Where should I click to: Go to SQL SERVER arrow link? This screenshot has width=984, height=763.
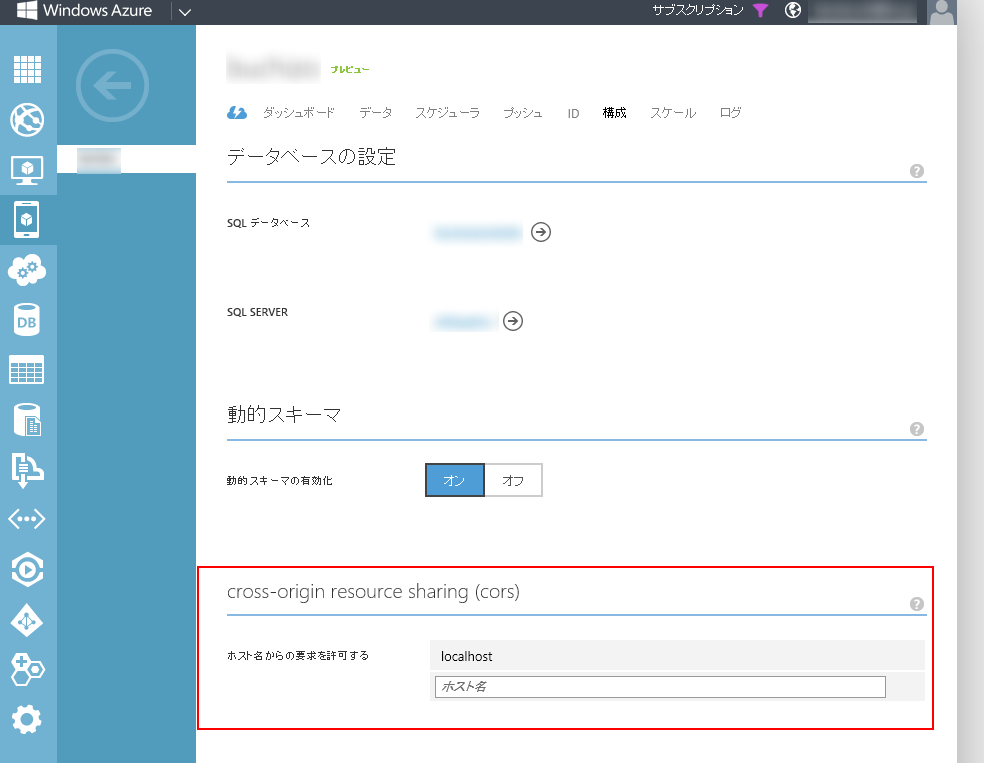tap(513, 322)
